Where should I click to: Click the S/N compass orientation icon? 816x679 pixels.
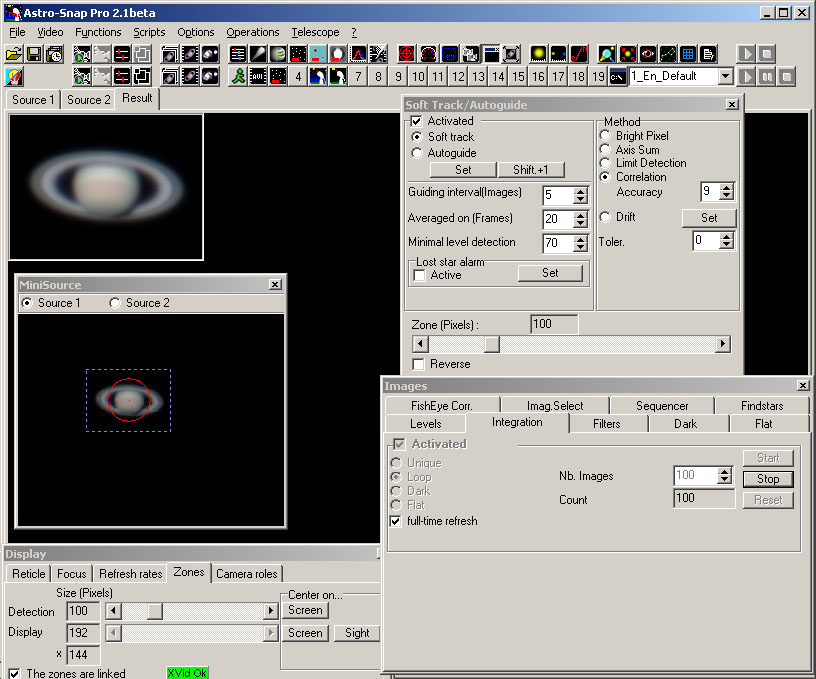click(x=579, y=54)
